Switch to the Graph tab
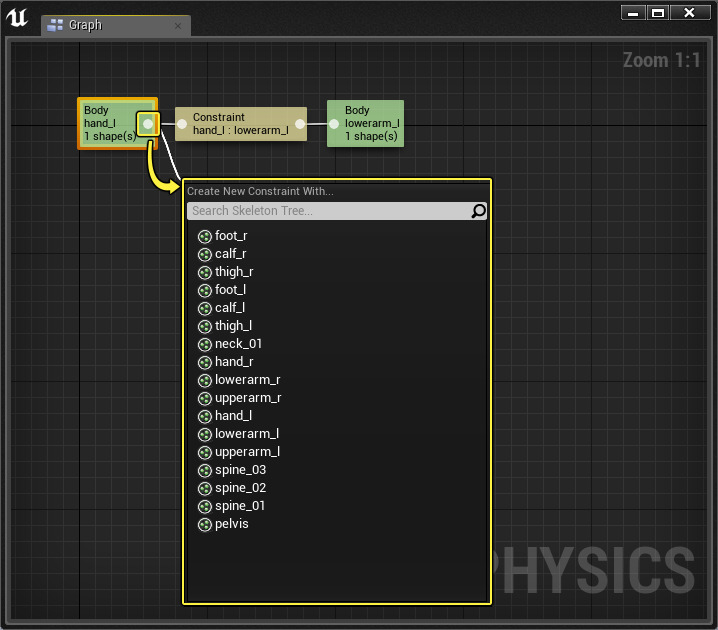 (85, 25)
